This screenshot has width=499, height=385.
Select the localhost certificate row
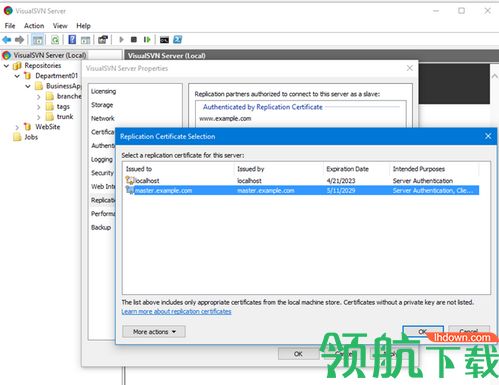tap(302, 181)
